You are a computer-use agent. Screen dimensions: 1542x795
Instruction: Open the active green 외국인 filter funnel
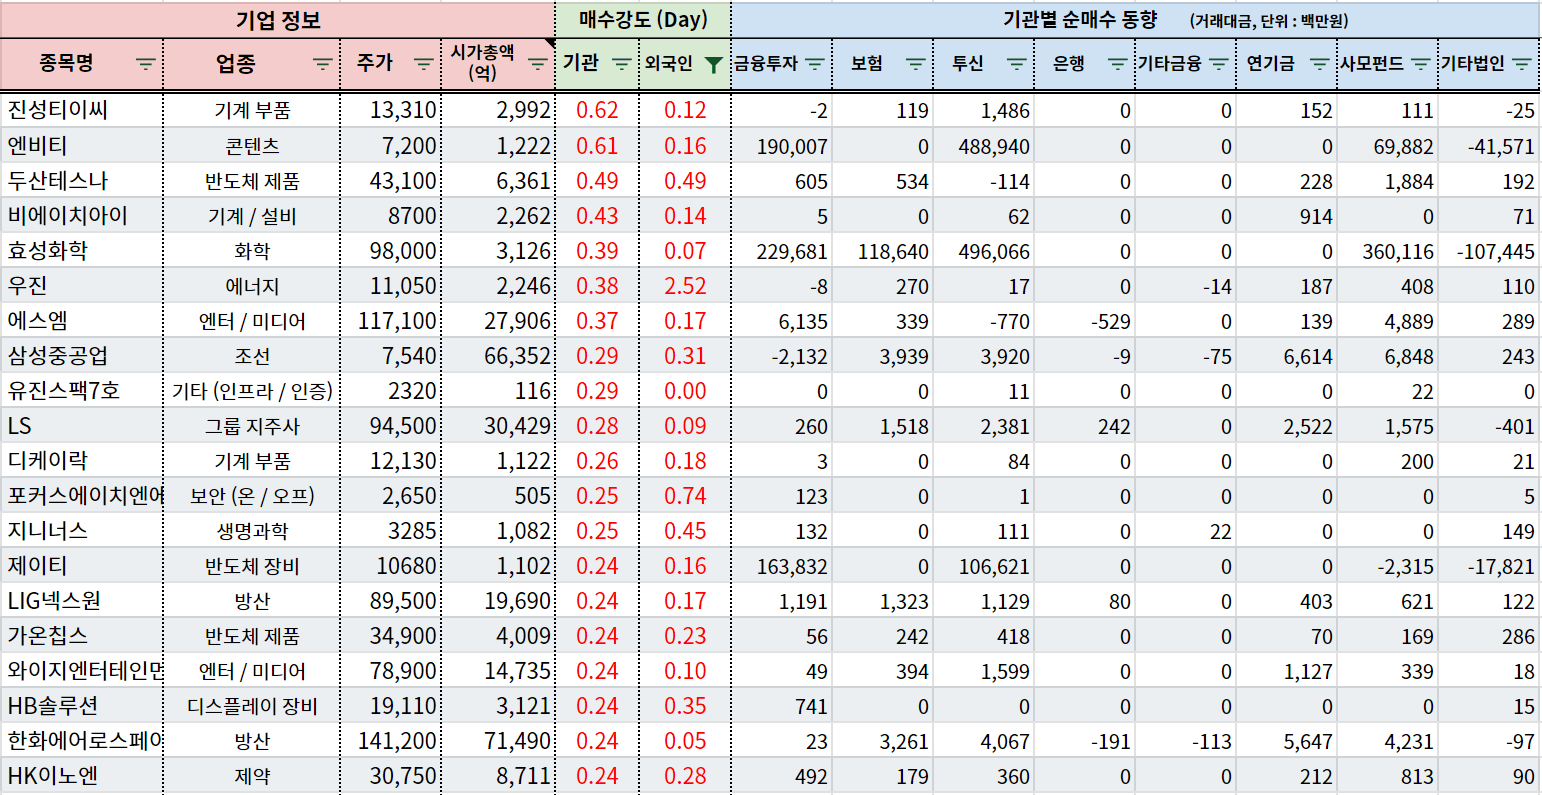pyautogui.click(x=713, y=64)
